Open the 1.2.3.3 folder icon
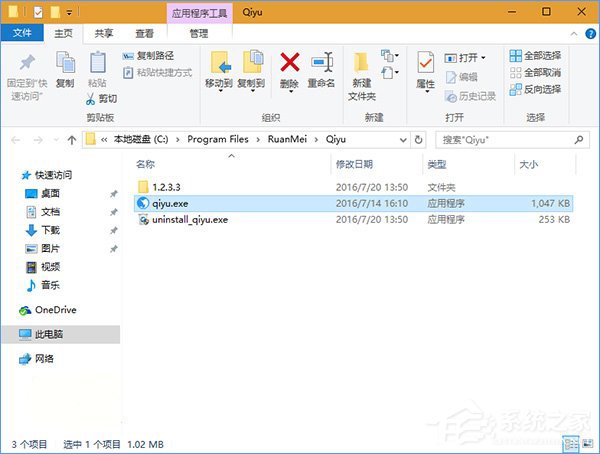Image resolution: width=600 pixels, height=454 pixels. pyautogui.click(x=143, y=186)
